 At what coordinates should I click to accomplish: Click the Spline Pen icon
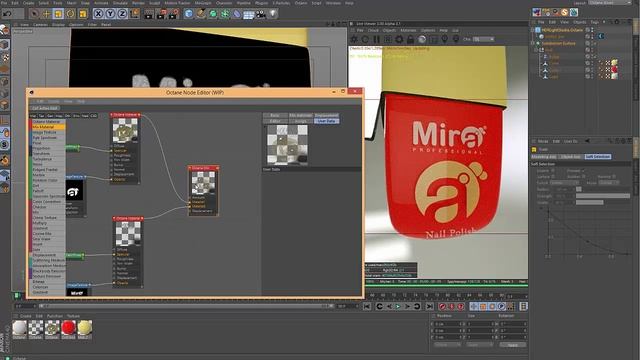tap(201, 14)
